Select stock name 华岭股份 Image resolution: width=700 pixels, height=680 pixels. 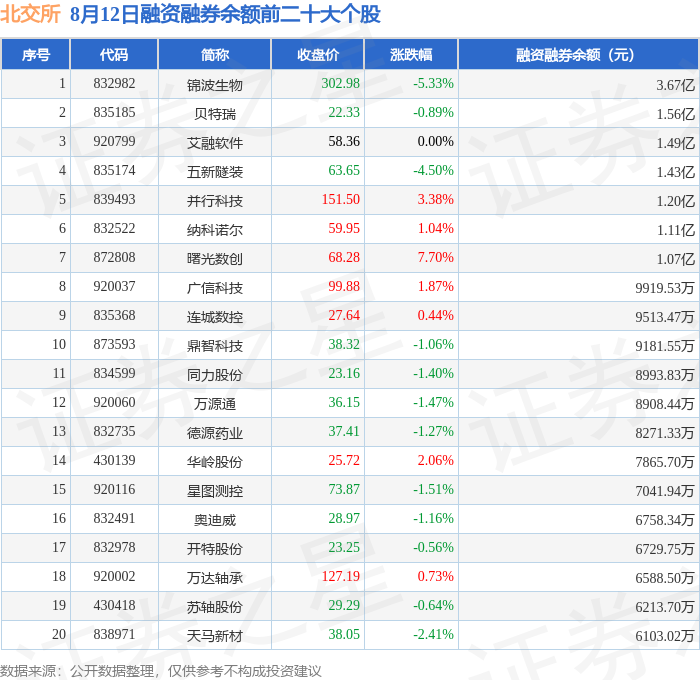tap(215, 462)
